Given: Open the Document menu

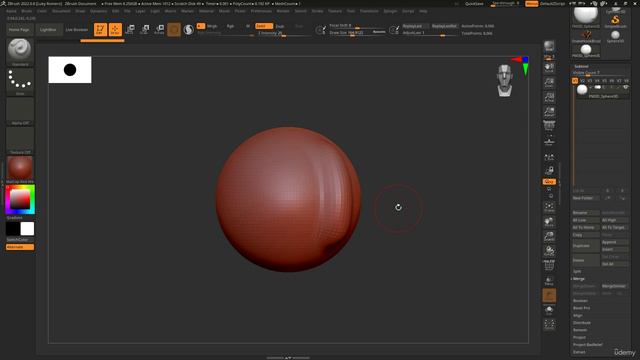Looking at the screenshot, I should (x=61, y=11).
